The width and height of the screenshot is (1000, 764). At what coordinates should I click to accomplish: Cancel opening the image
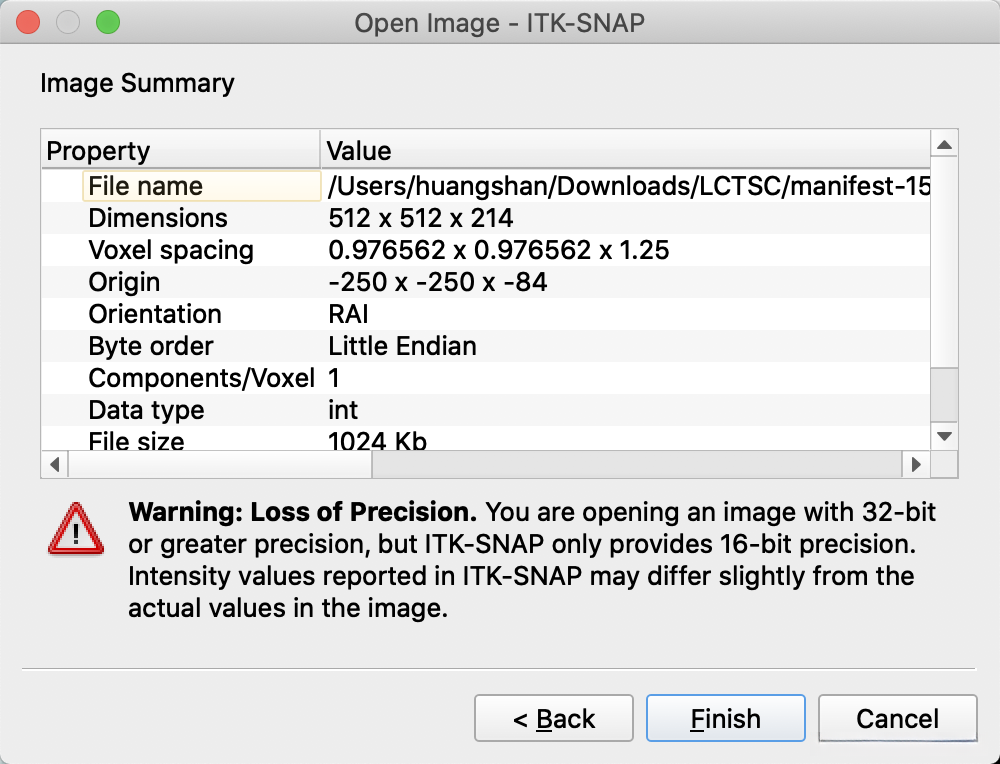pyautogui.click(x=897, y=719)
